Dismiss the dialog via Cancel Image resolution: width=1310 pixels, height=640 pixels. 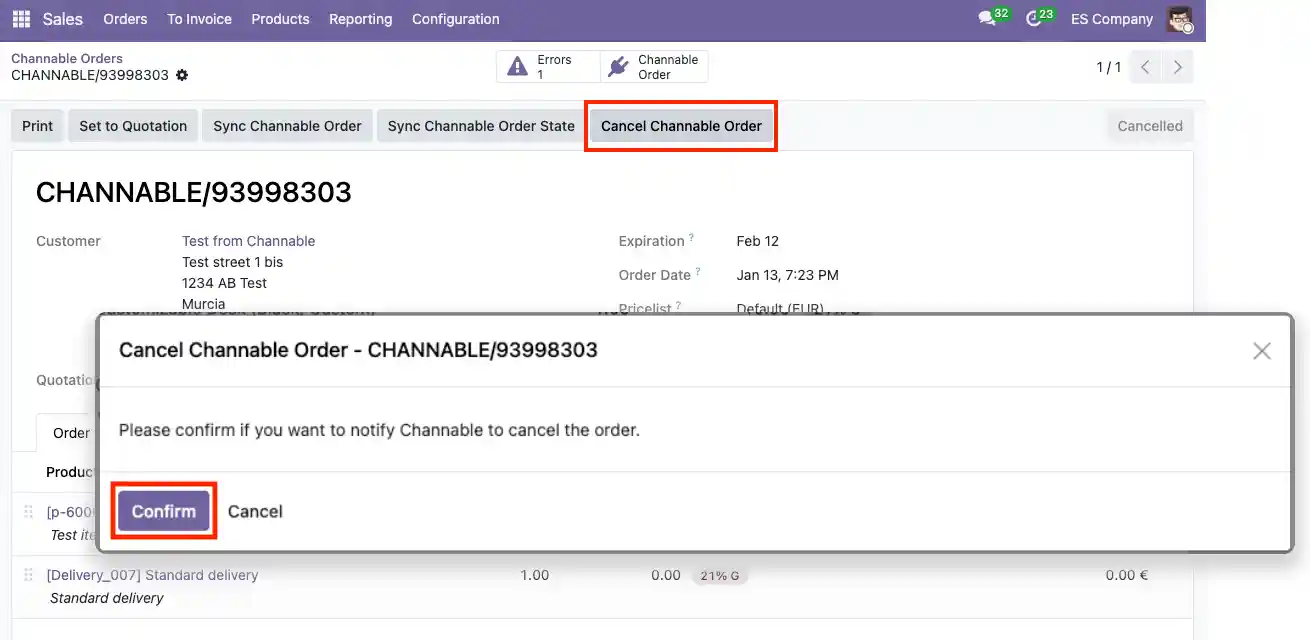(x=255, y=510)
